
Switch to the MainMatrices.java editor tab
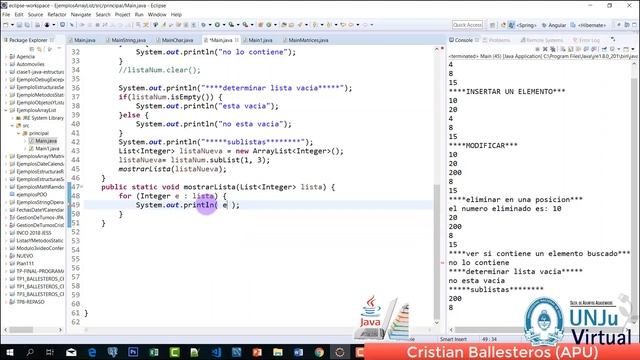click(x=308, y=40)
